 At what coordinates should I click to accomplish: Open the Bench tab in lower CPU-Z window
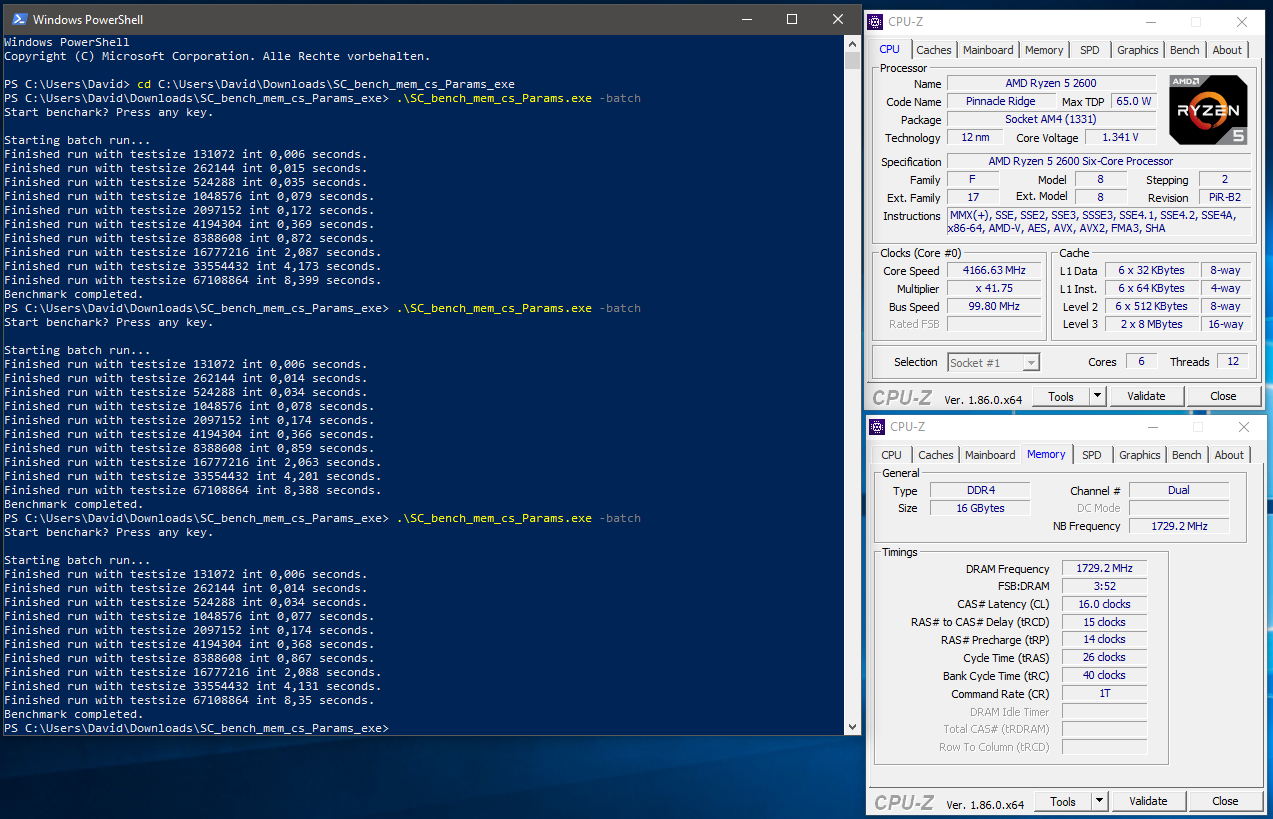tap(1187, 455)
